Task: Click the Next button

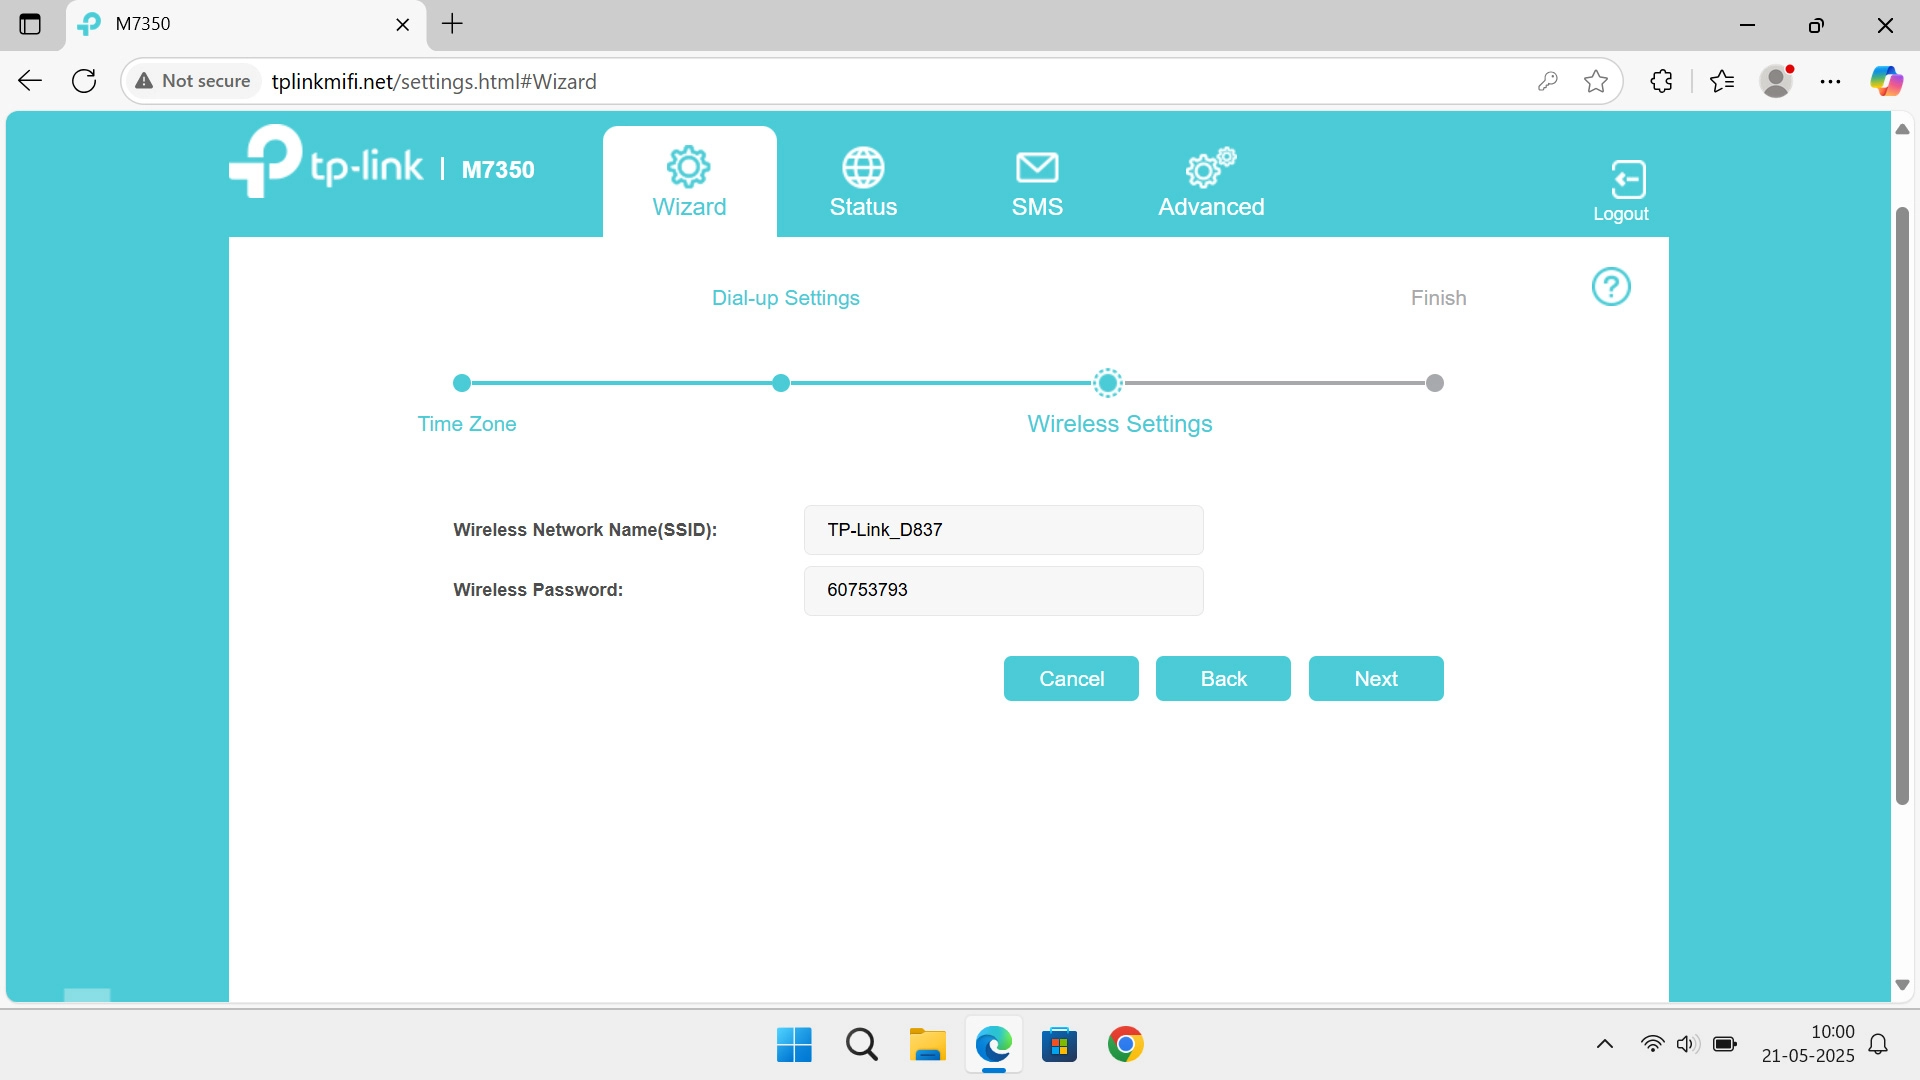Action: (x=1375, y=678)
